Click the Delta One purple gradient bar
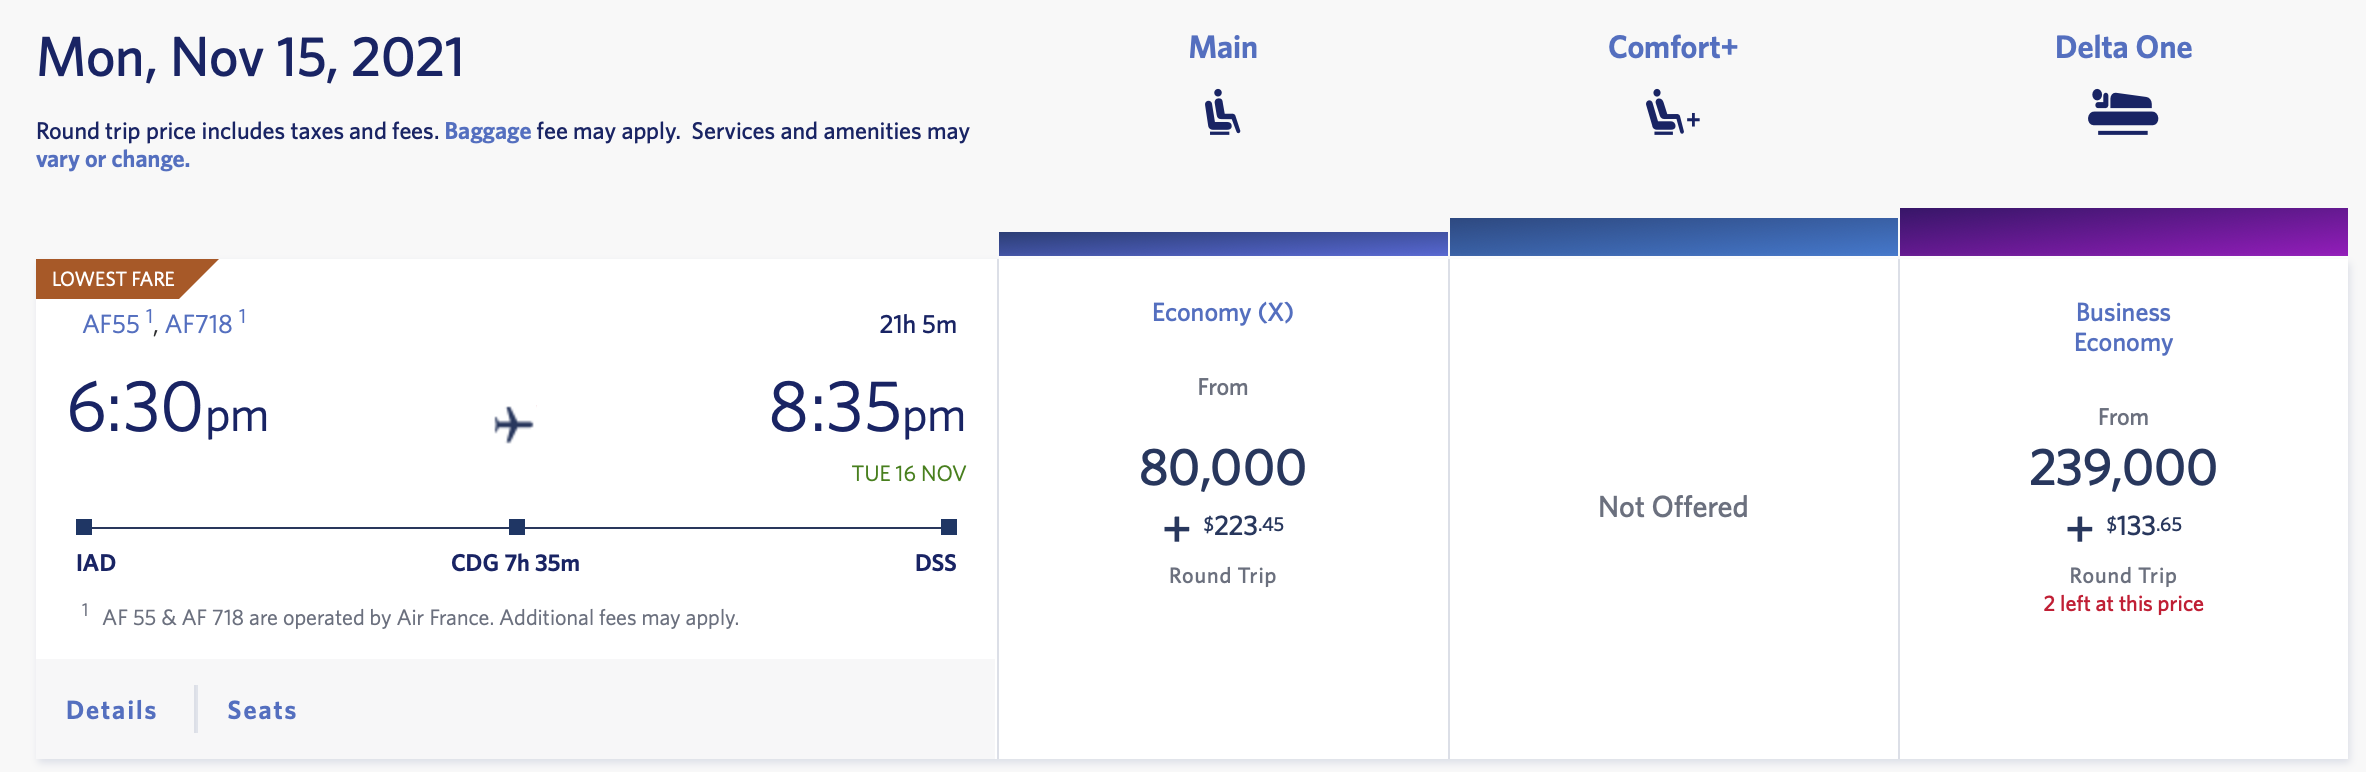 pyautogui.click(x=2123, y=230)
